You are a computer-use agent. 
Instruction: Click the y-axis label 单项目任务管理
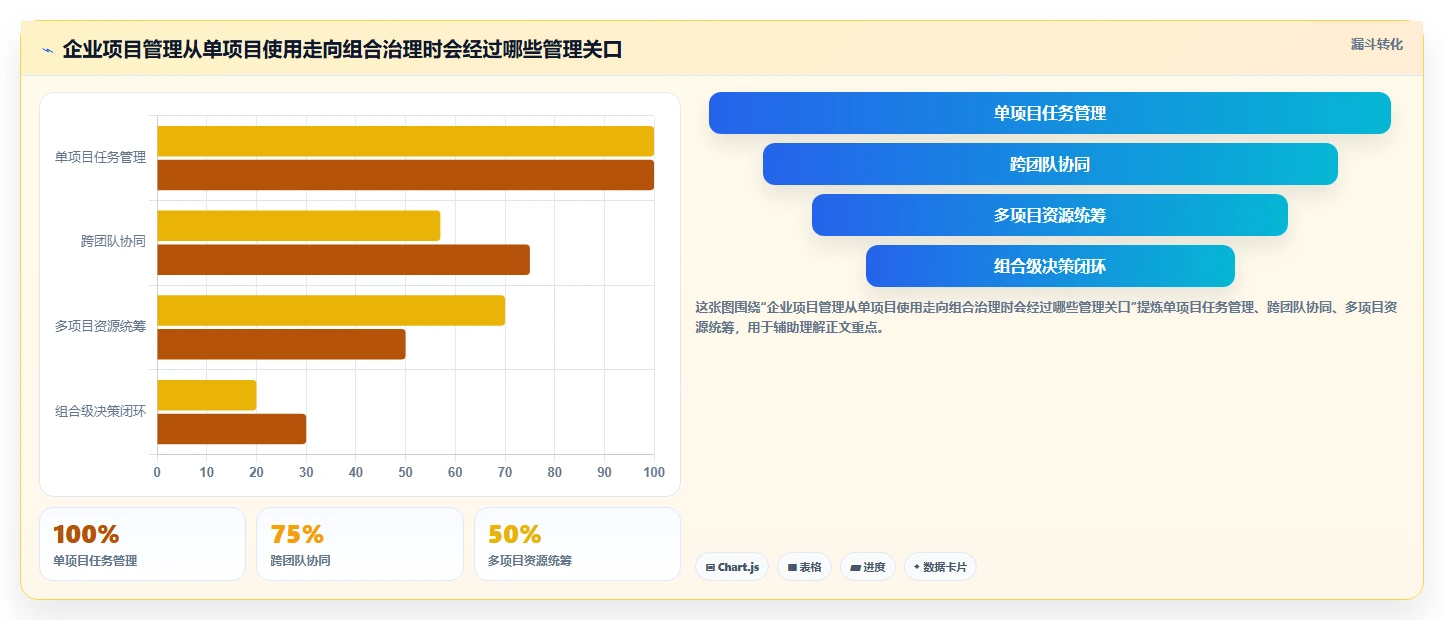pos(100,157)
